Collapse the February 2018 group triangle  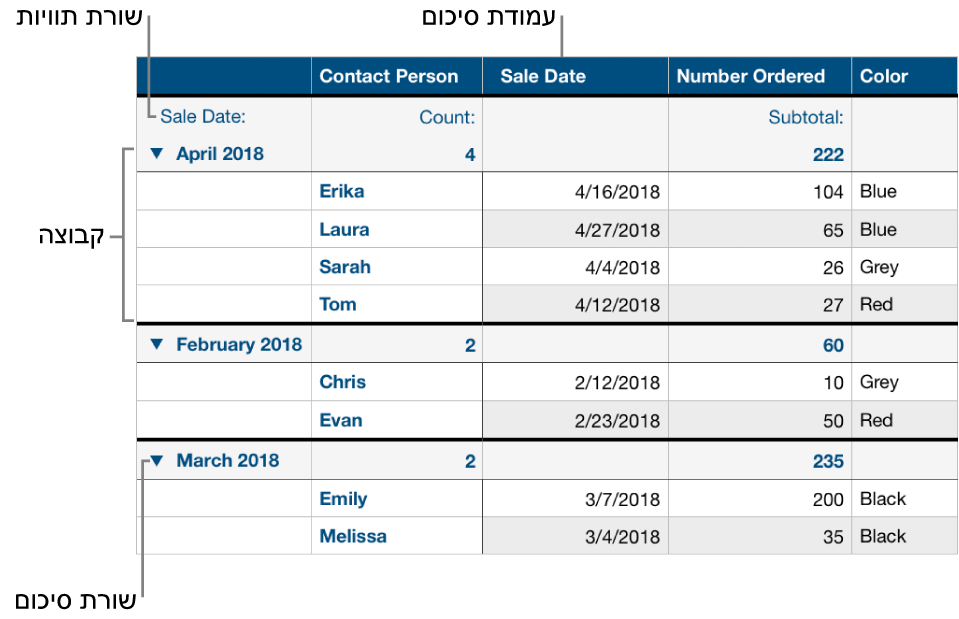click(x=156, y=344)
